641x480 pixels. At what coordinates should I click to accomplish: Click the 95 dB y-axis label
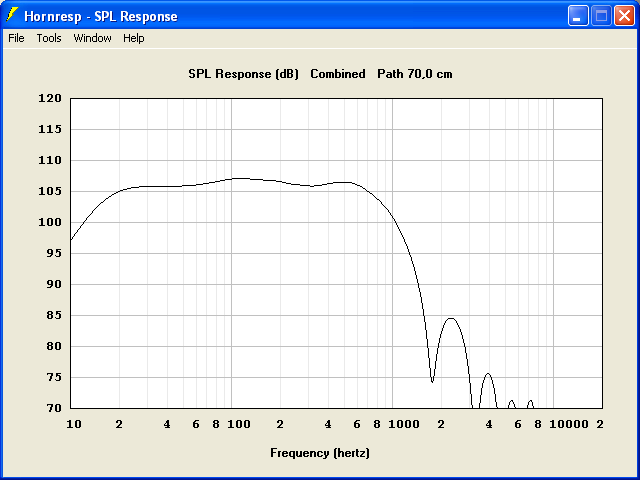point(54,253)
